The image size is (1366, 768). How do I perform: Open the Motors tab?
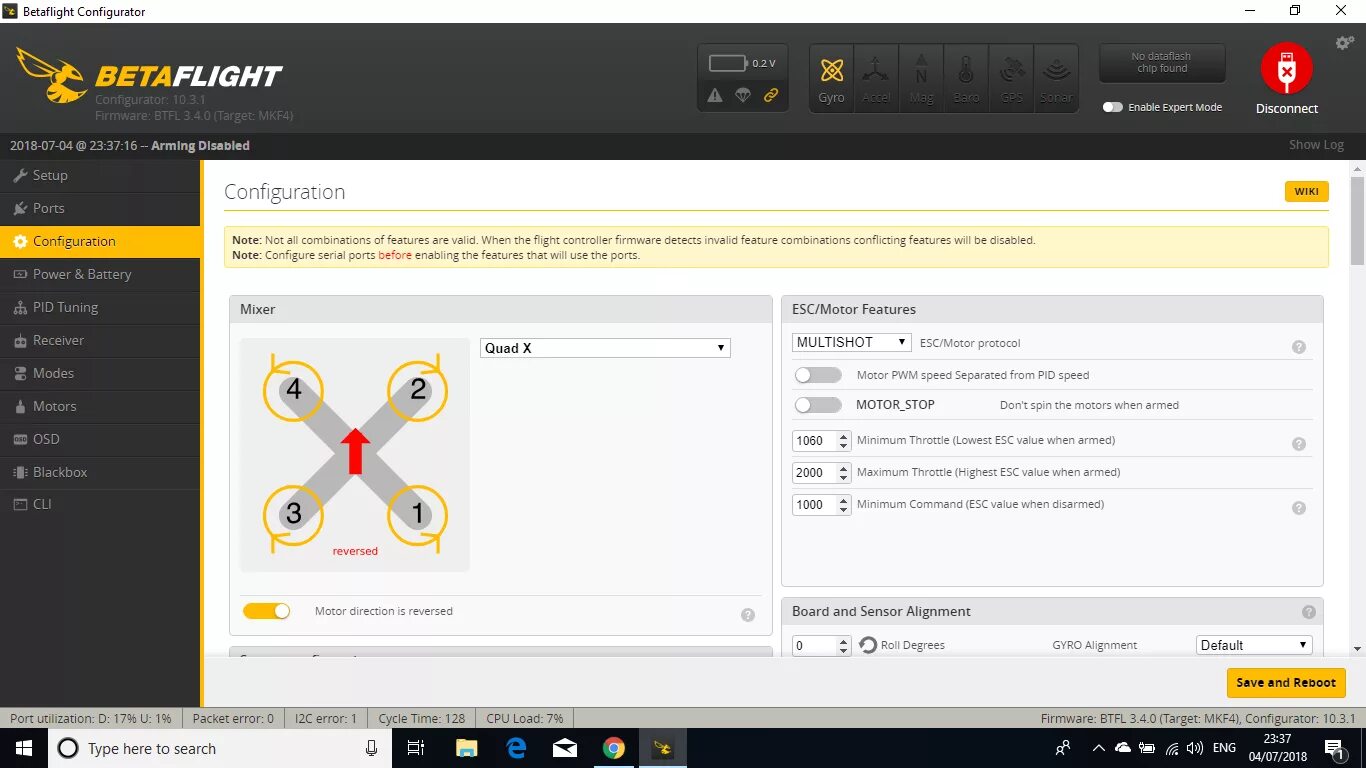[100, 406]
